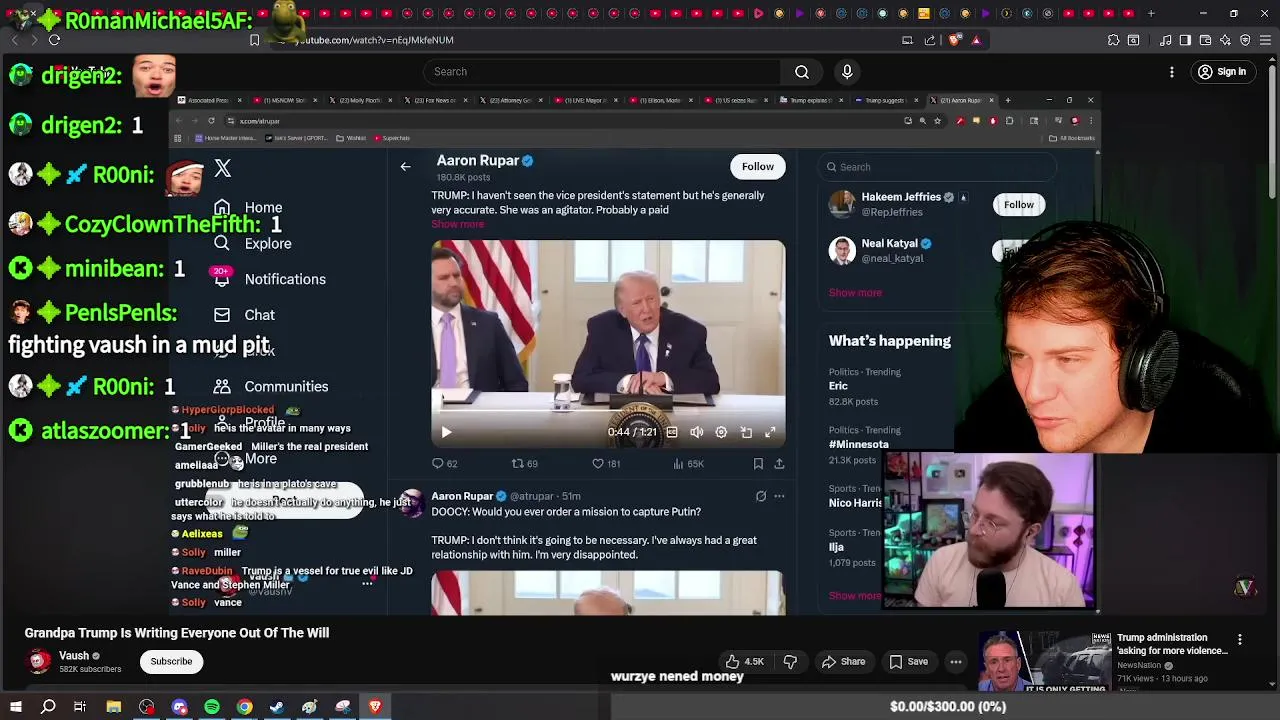Toggle Brave sidebar panel icon

point(1185,40)
